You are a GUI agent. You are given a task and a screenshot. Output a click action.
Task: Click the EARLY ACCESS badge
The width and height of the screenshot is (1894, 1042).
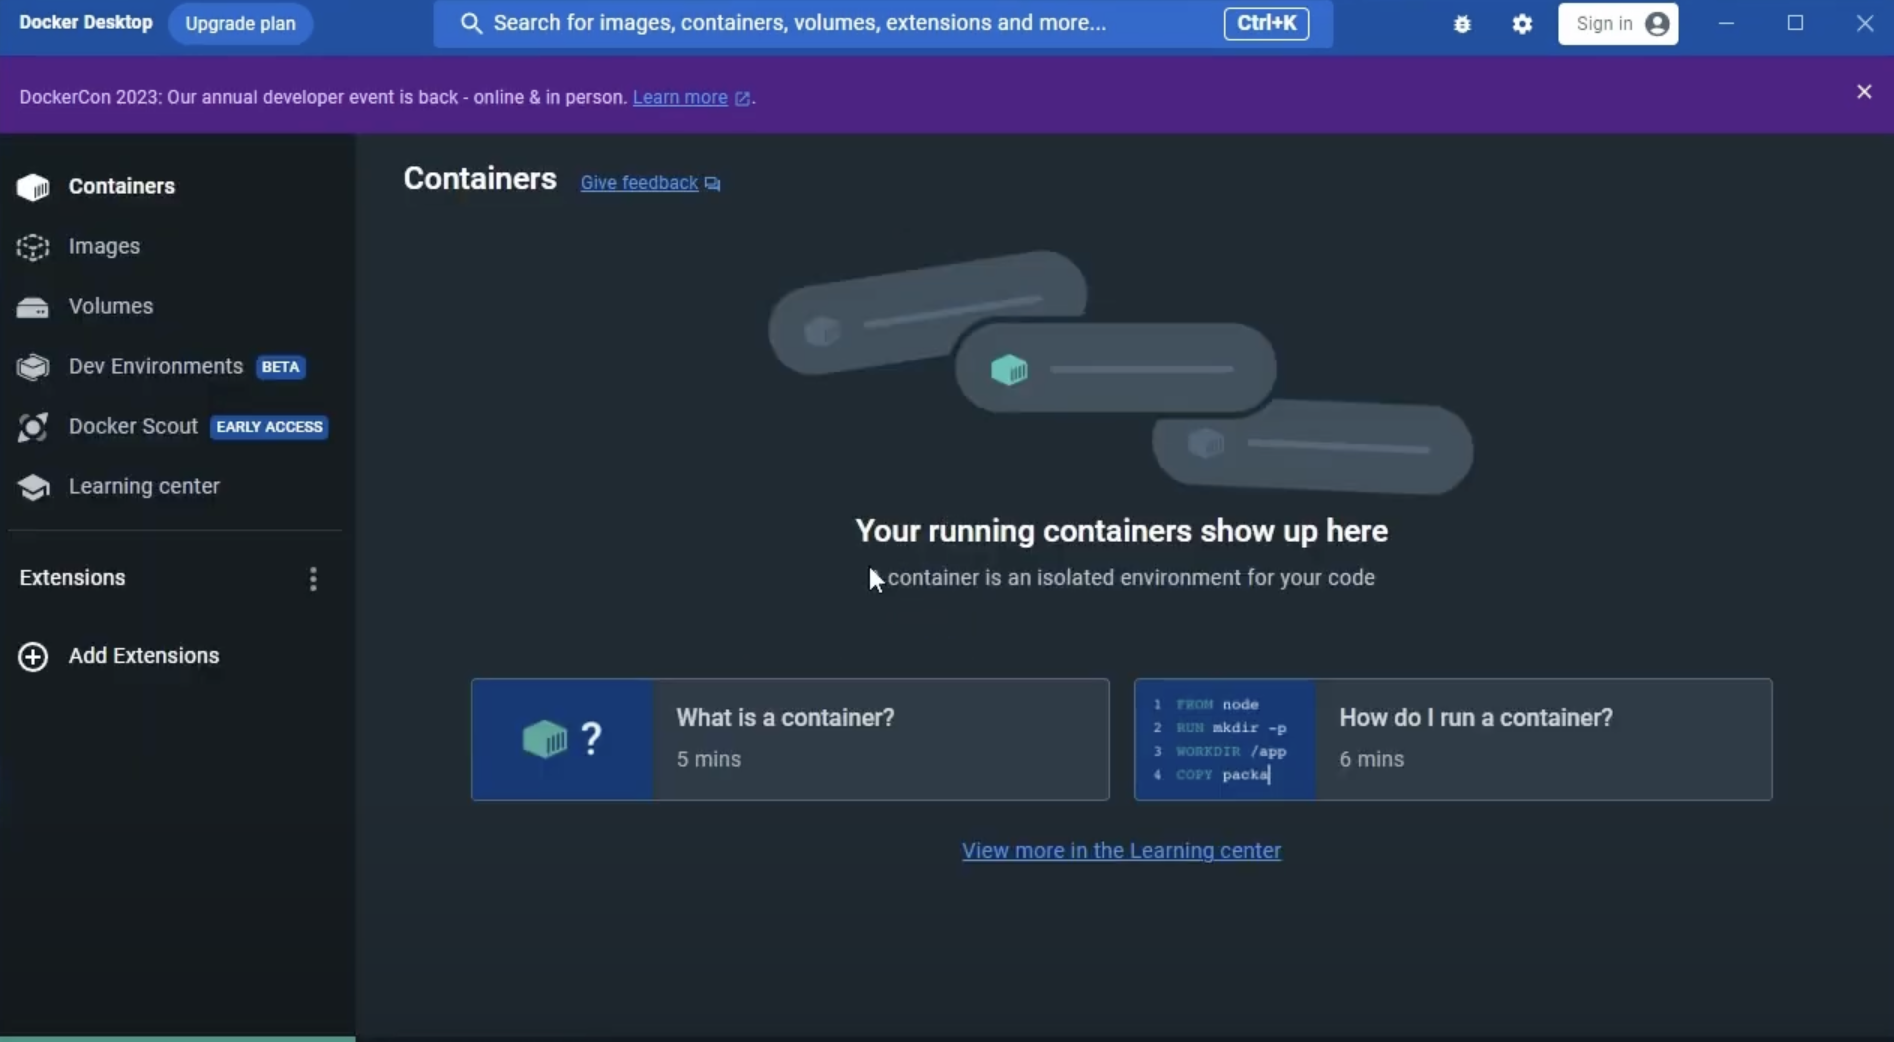click(269, 427)
